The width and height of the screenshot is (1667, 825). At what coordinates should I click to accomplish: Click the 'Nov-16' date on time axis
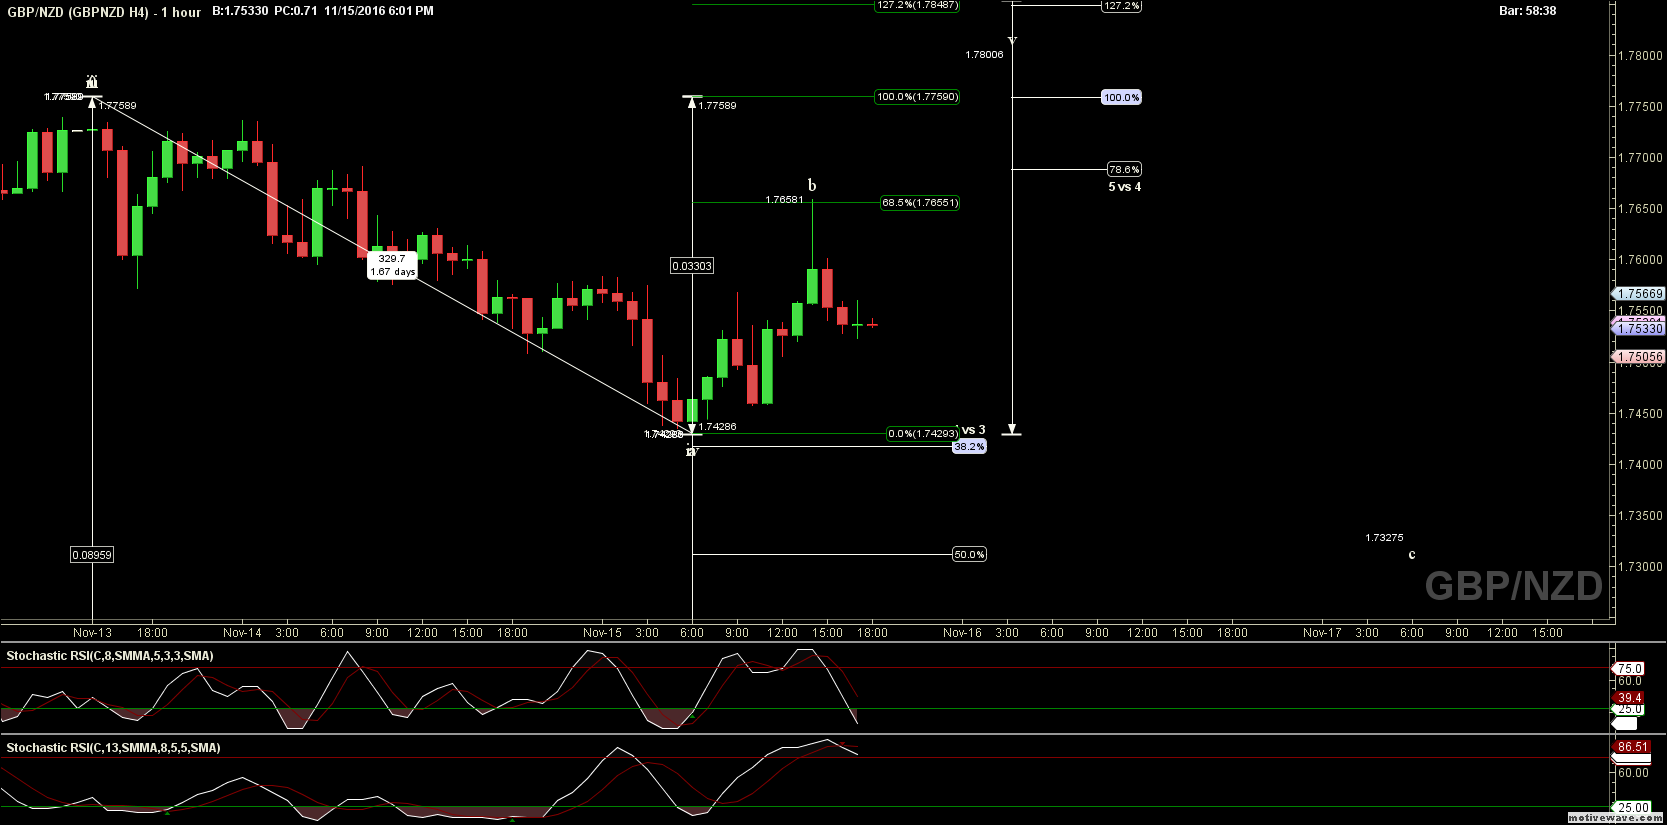pos(962,633)
